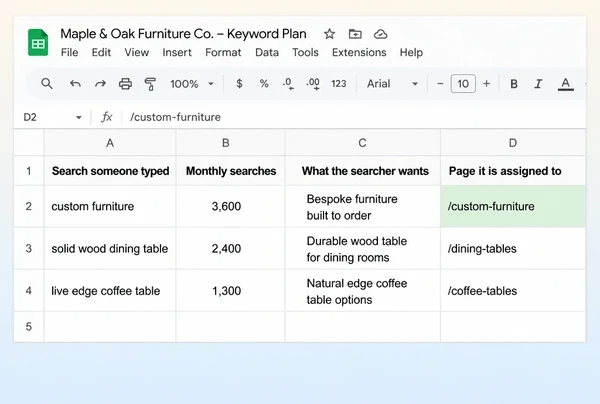
Task: Select row 2 header
Action: 29,206
